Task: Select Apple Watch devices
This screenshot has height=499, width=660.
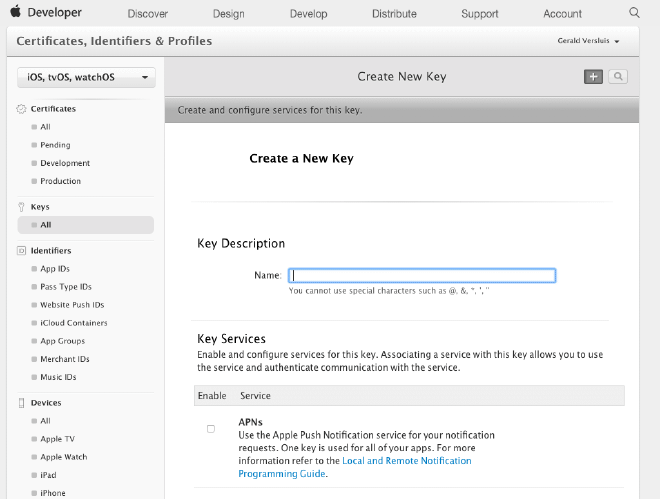Action: 64,457
